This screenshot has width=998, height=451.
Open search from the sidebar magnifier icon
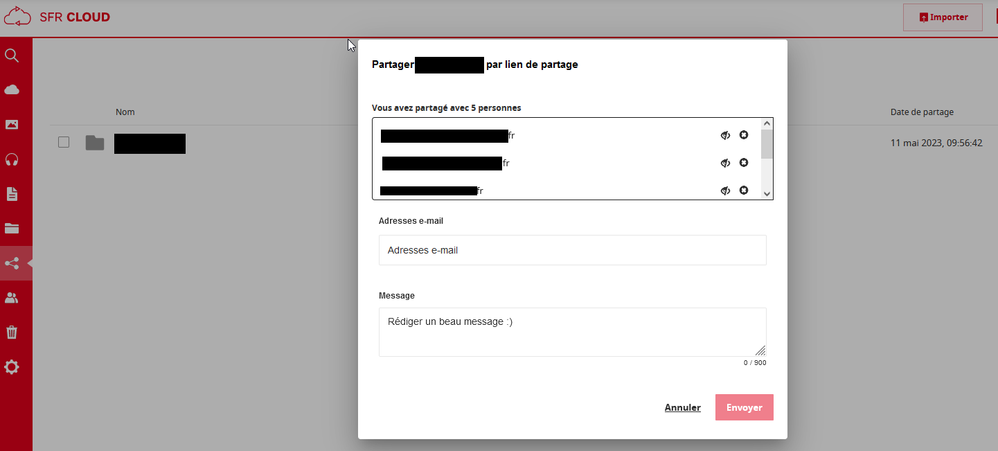coord(12,55)
